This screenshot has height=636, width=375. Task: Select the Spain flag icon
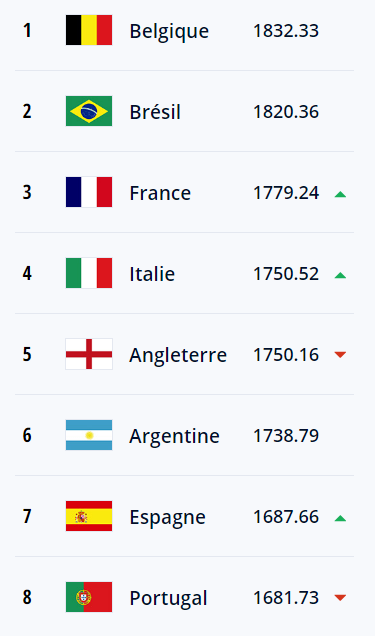89,516
